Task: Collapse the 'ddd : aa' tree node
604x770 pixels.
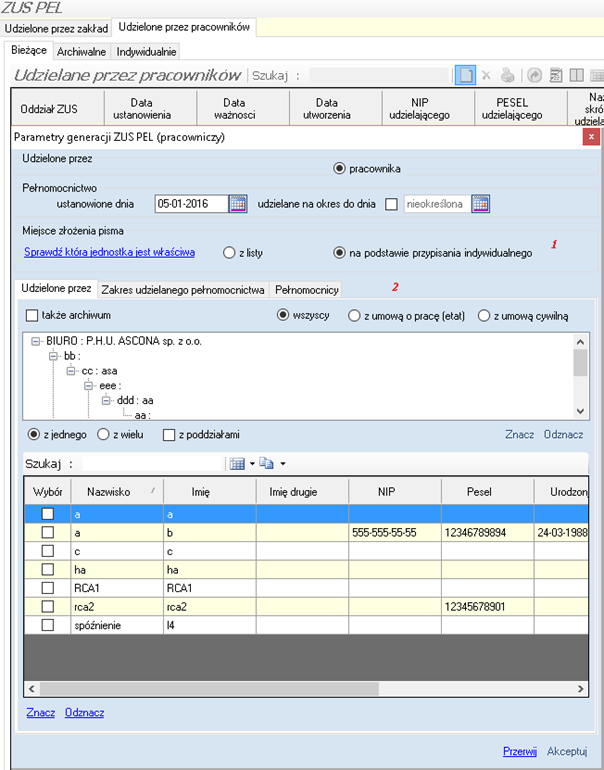Action: pos(106,401)
